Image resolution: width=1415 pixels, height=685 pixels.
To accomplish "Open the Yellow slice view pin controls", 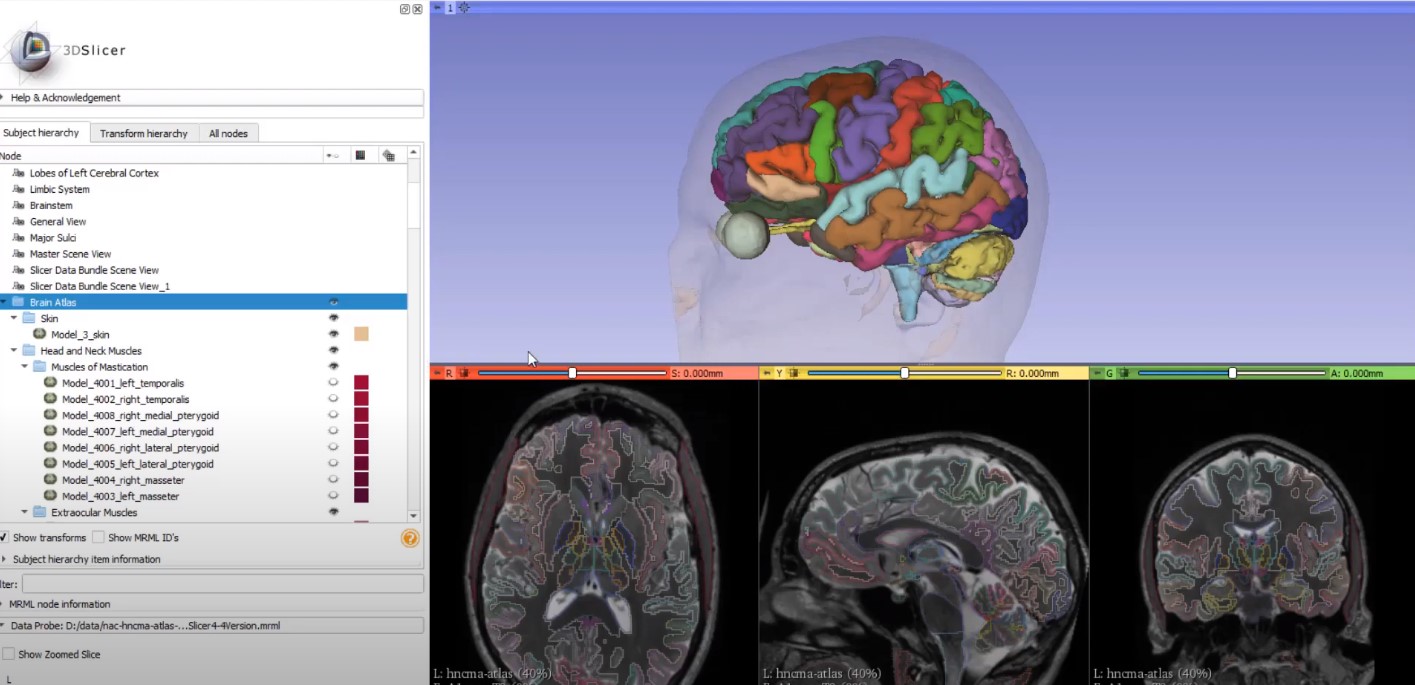I will pyautogui.click(x=765, y=371).
